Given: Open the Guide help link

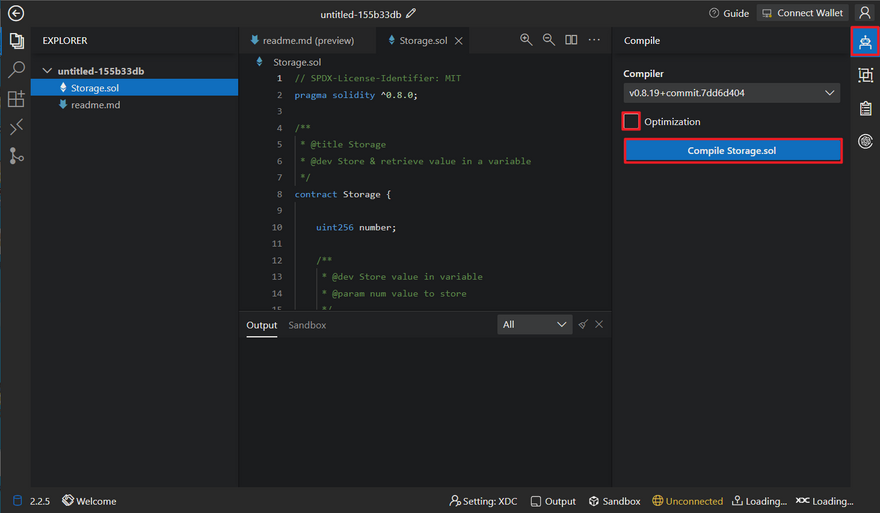Looking at the screenshot, I should pyautogui.click(x=729, y=13).
